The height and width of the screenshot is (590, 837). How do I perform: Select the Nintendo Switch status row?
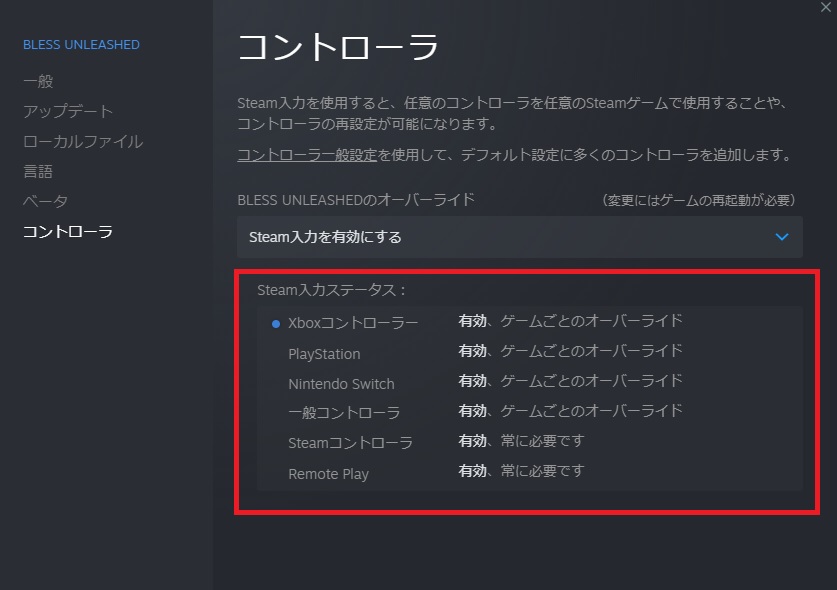point(530,383)
